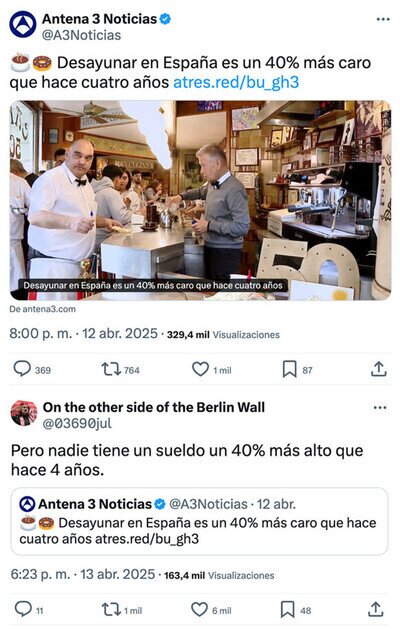Retweet the Antena 3 Noticias post
400x629 pixels.
tap(111, 369)
